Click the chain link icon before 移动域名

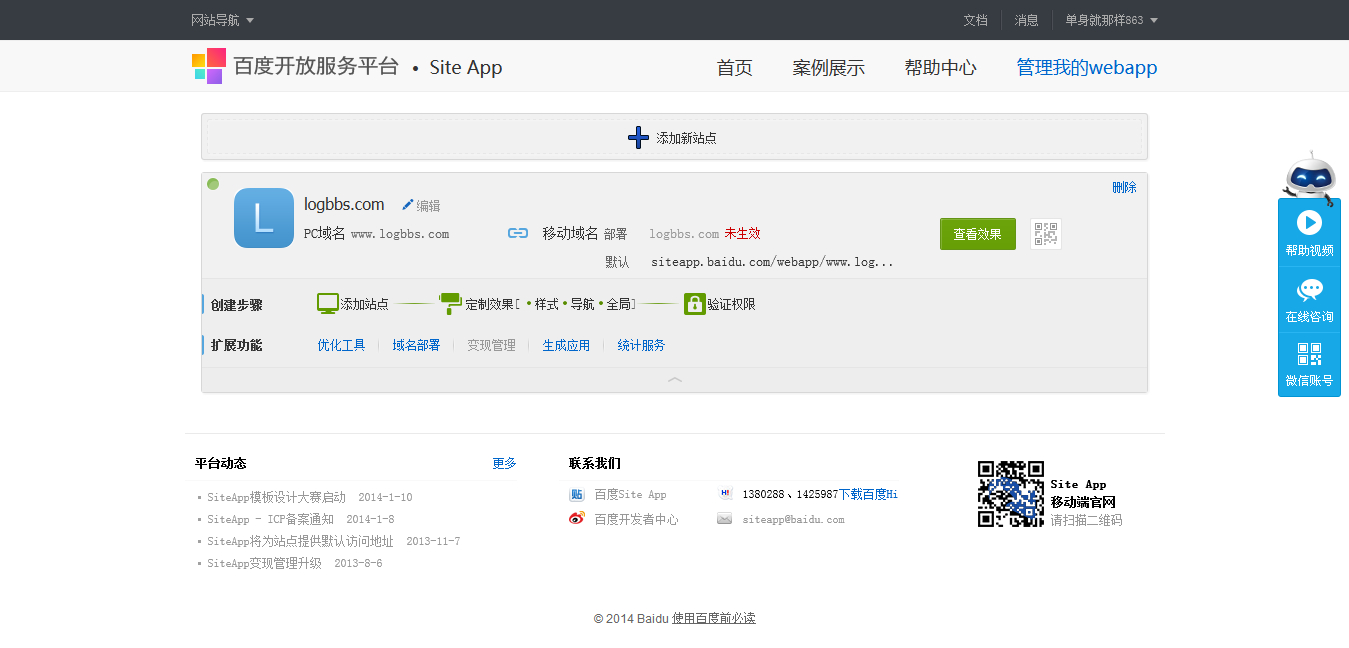(518, 233)
